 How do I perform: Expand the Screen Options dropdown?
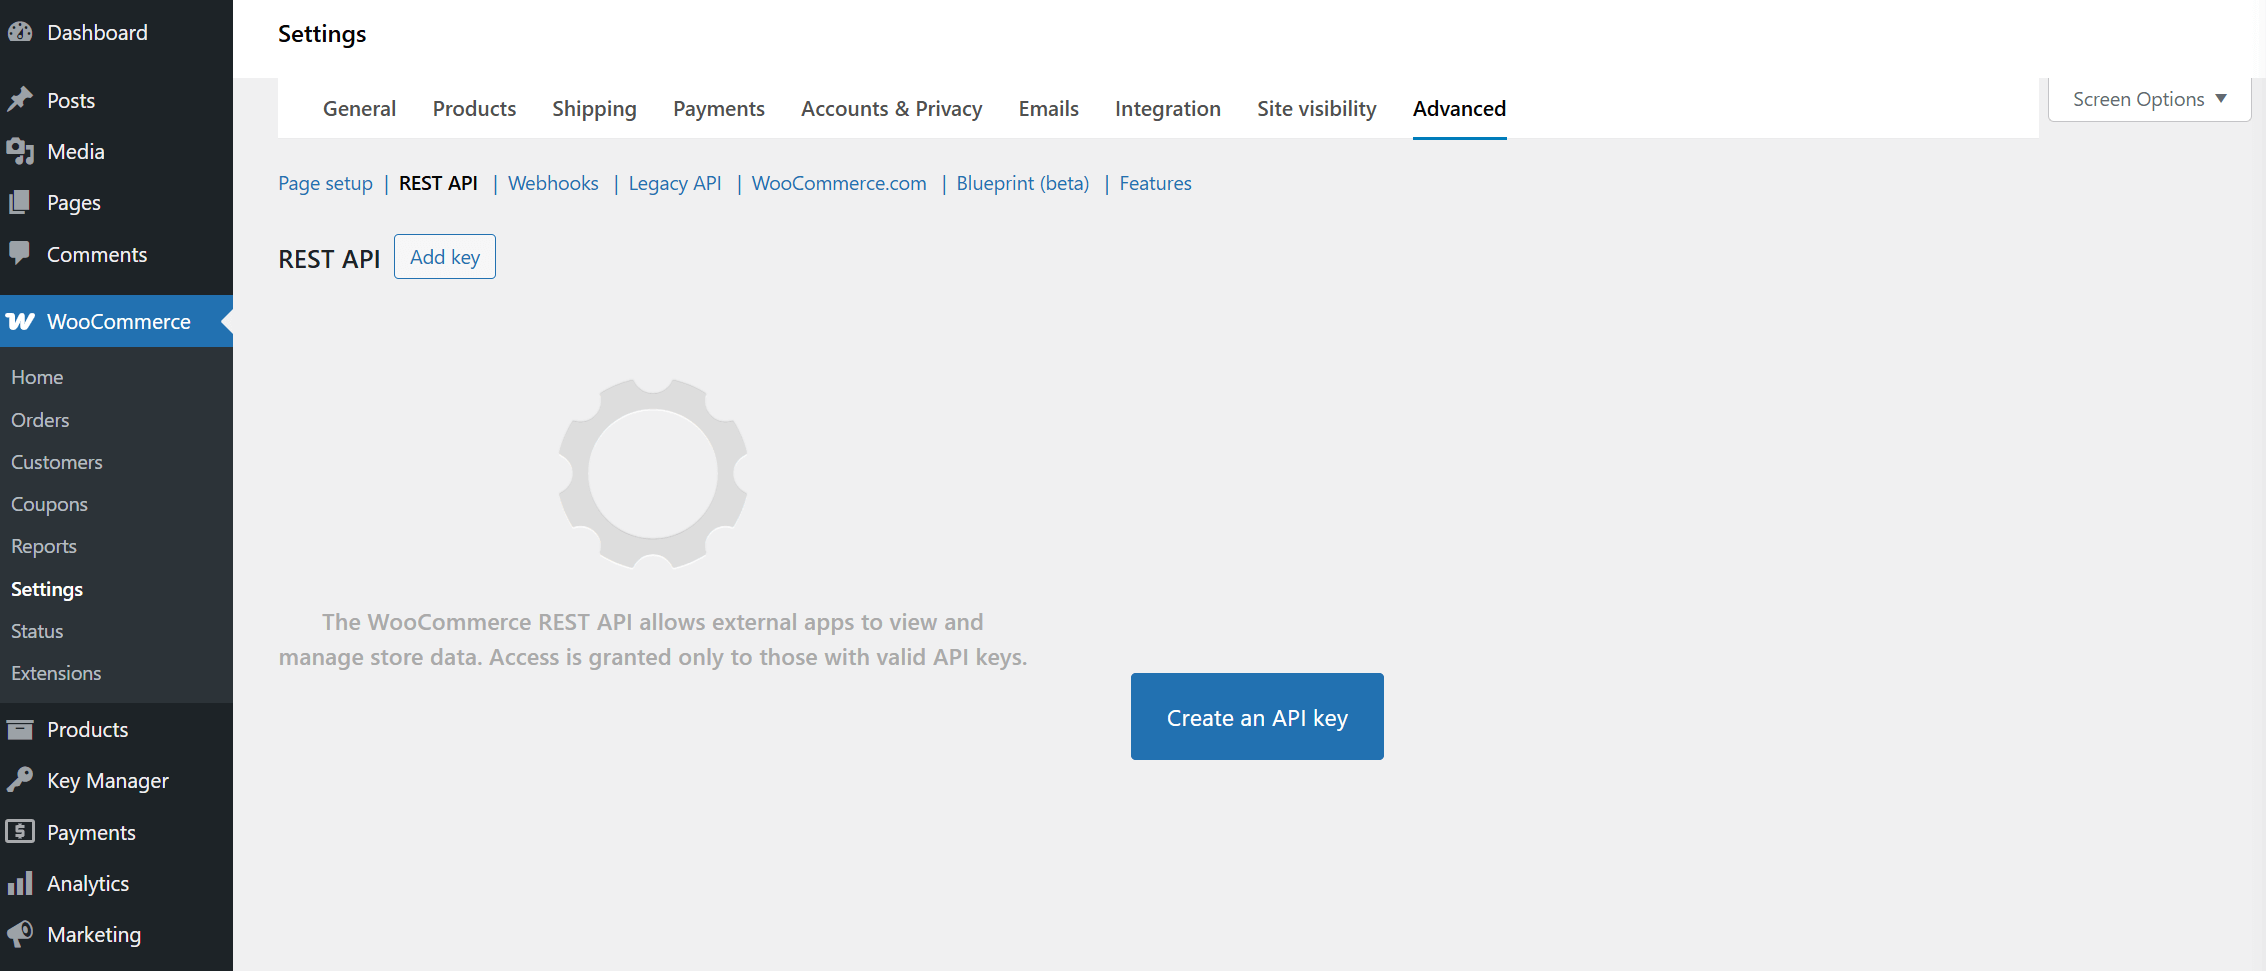(x=2149, y=99)
